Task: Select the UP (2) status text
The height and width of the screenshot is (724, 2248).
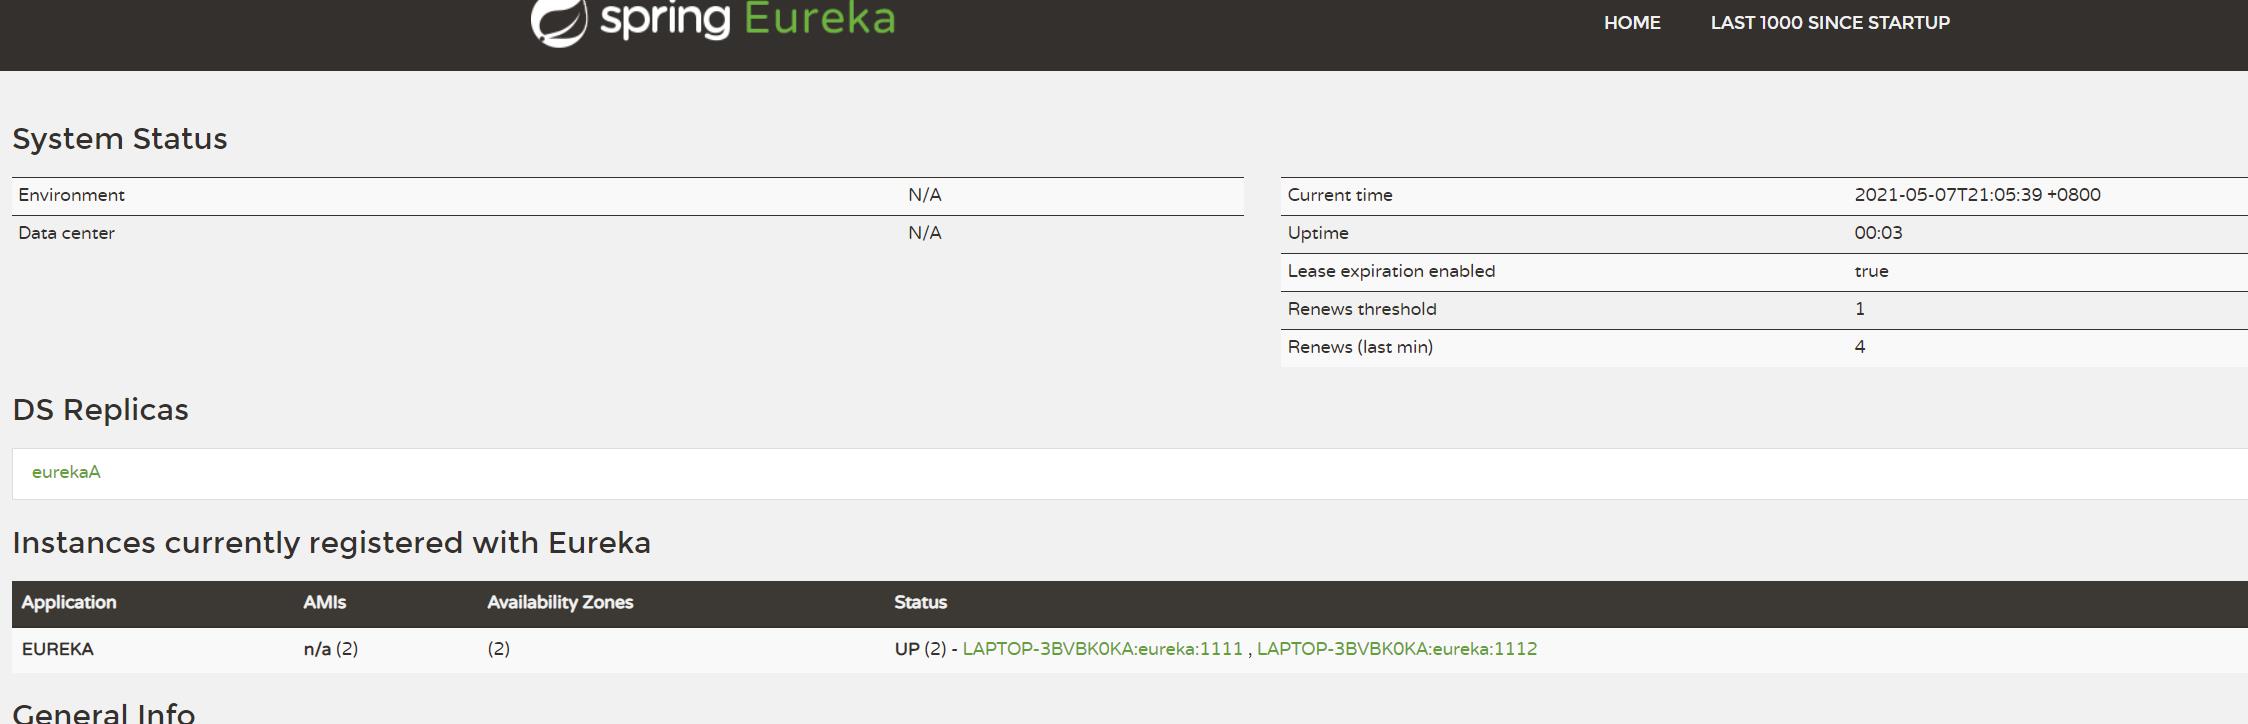Action: pos(920,649)
